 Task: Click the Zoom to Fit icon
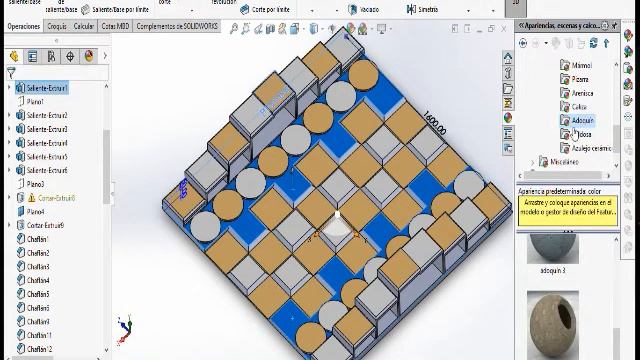click(x=233, y=29)
